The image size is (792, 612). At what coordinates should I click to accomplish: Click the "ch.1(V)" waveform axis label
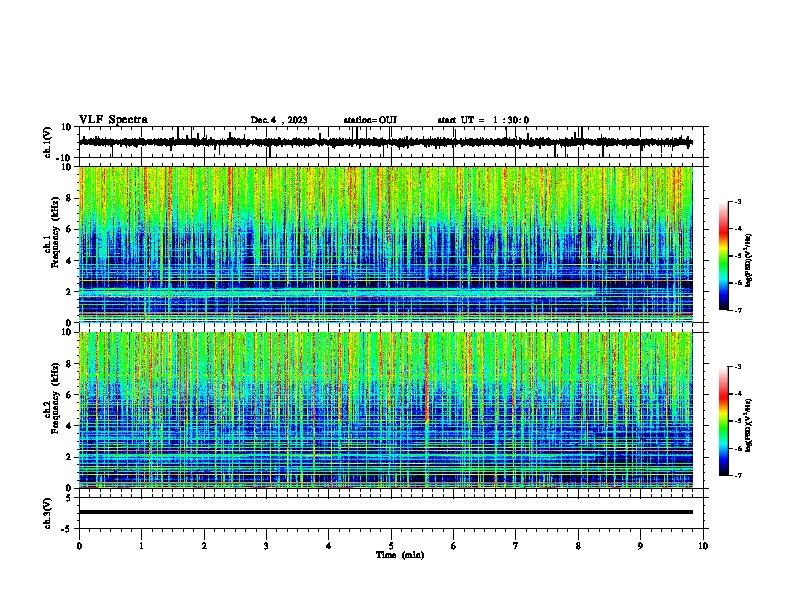(x=48, y=142)
